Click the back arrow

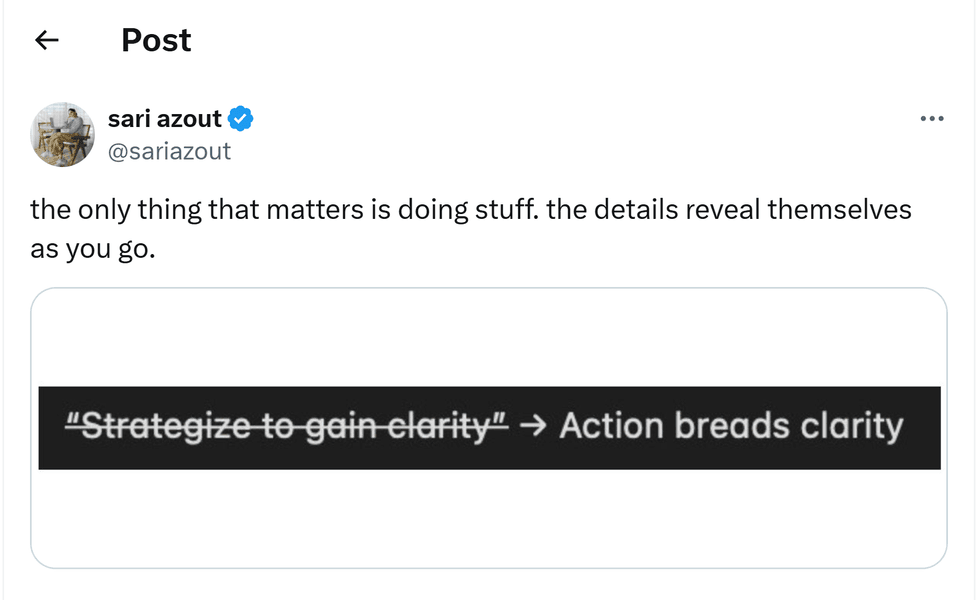[47, 40]
